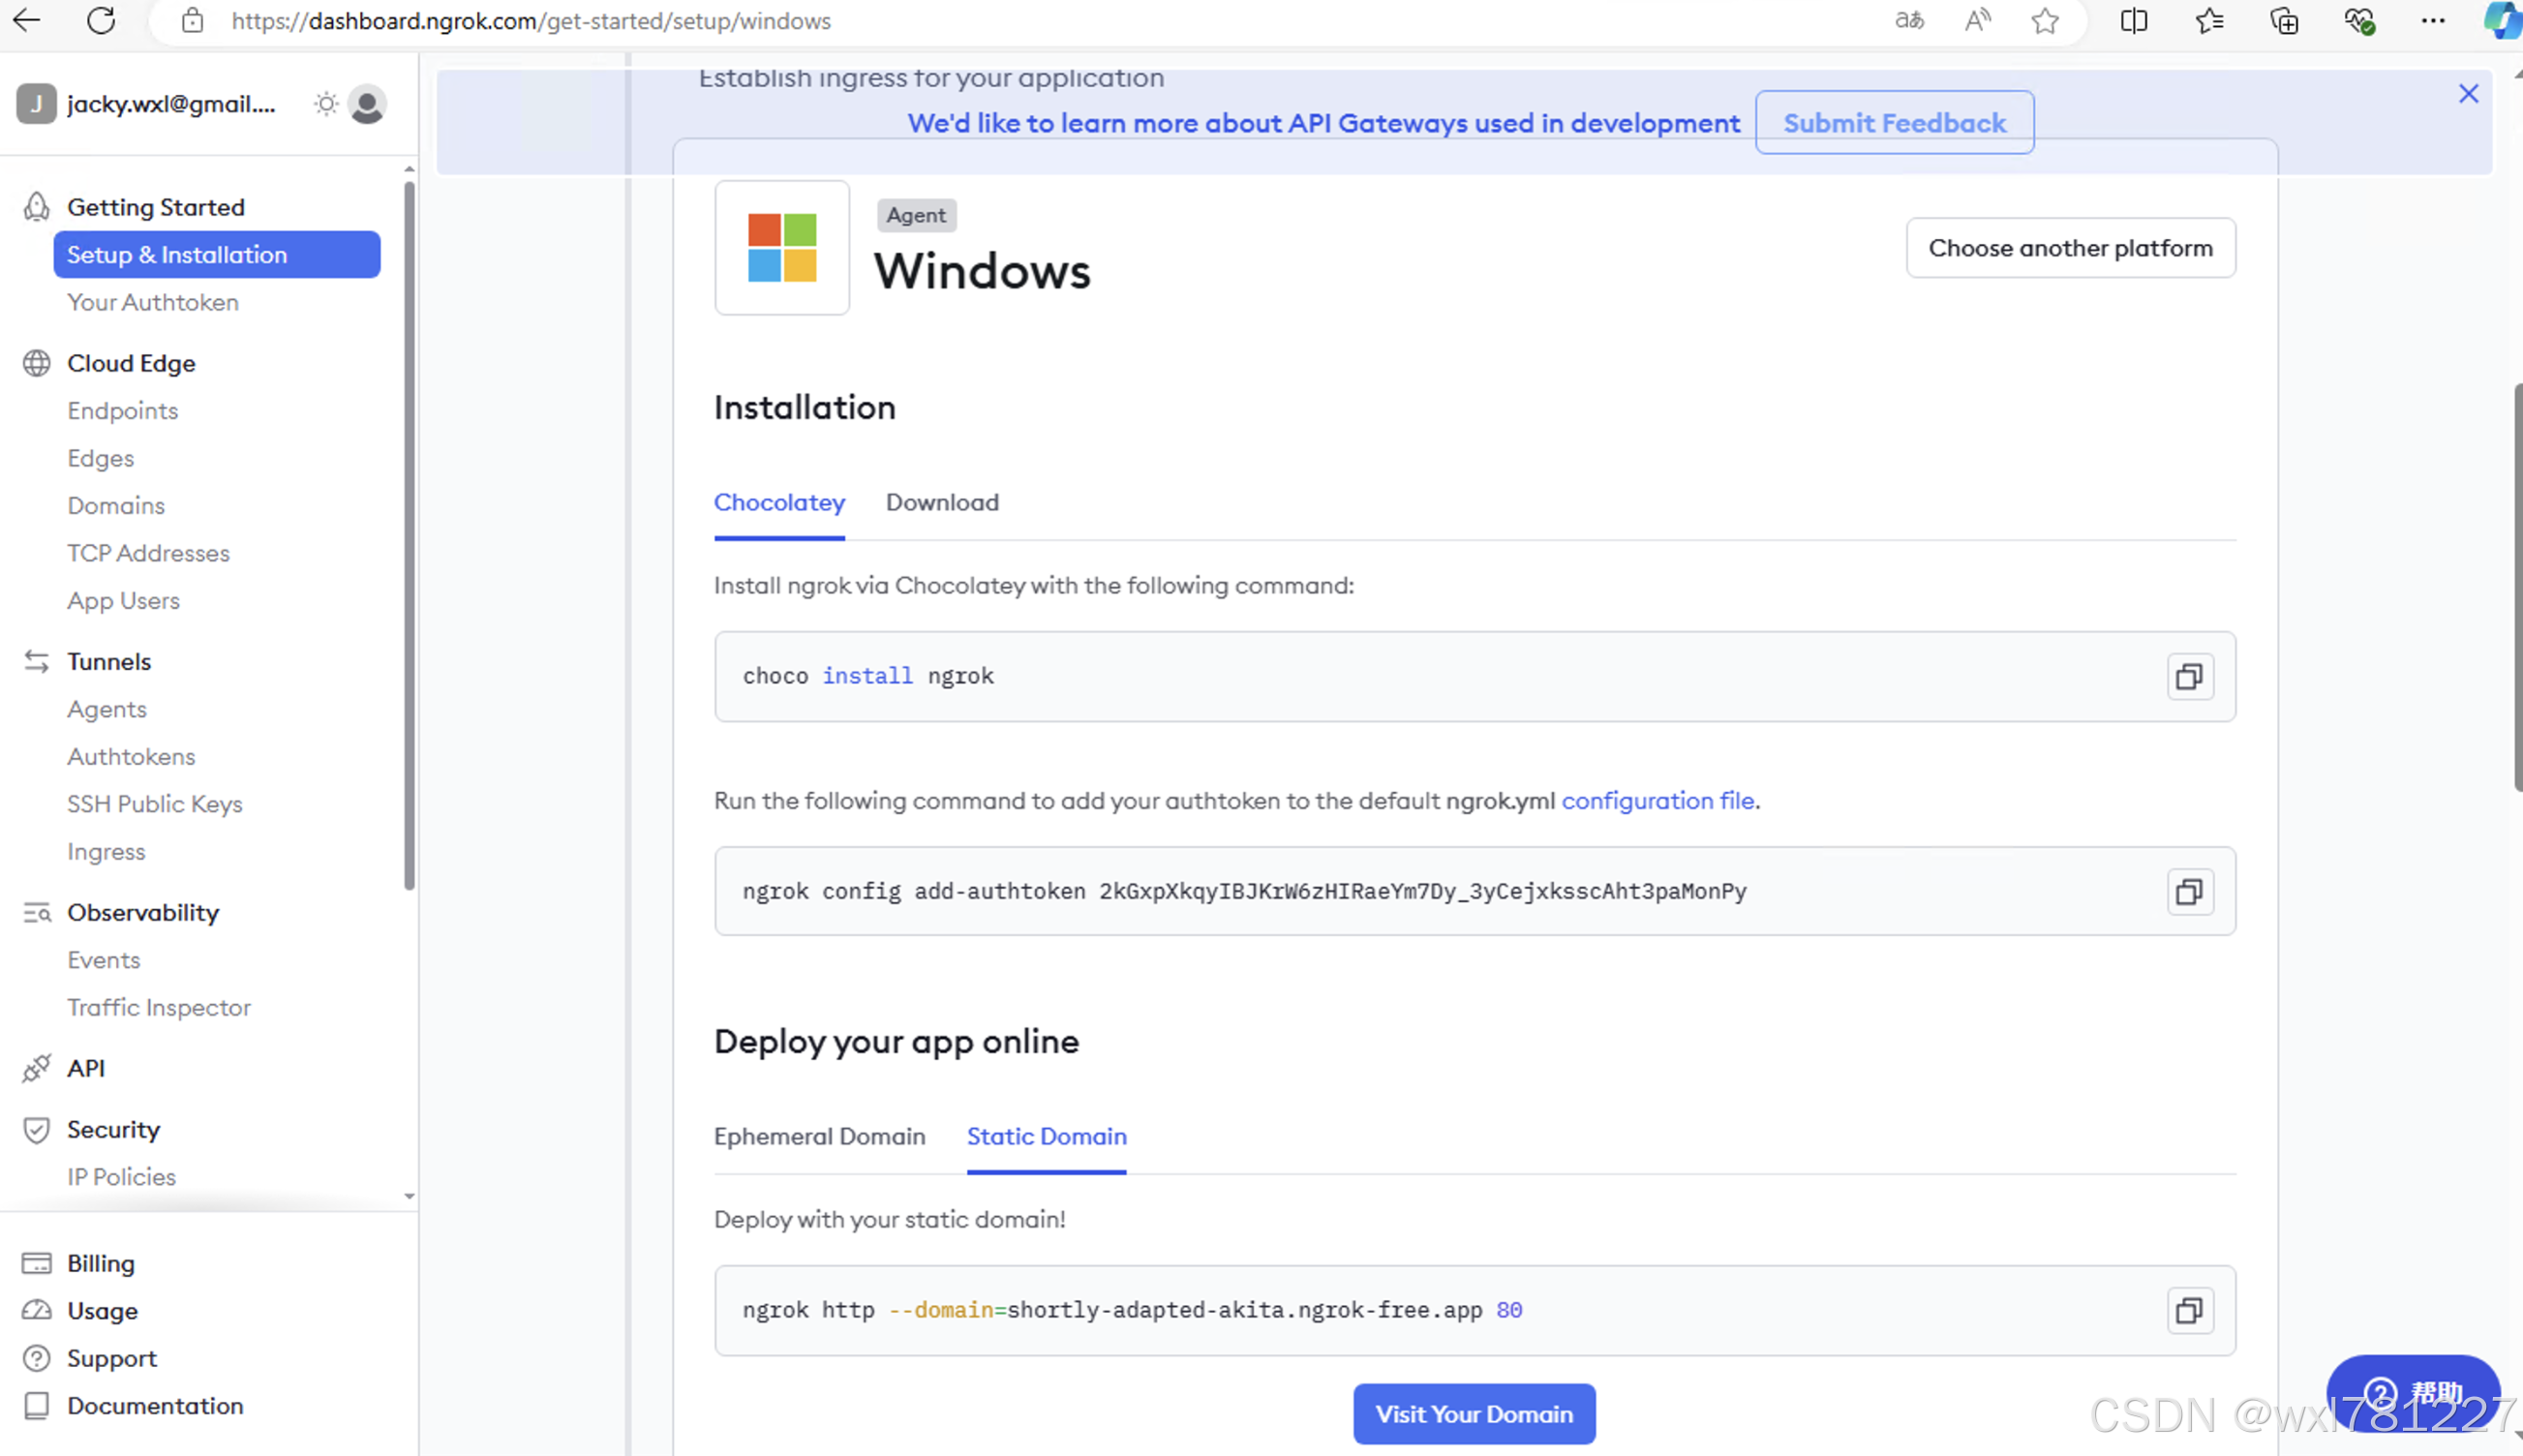Viewport: 2523px width, 1456px height.
Task: Open App Users page
Action: 123,600
